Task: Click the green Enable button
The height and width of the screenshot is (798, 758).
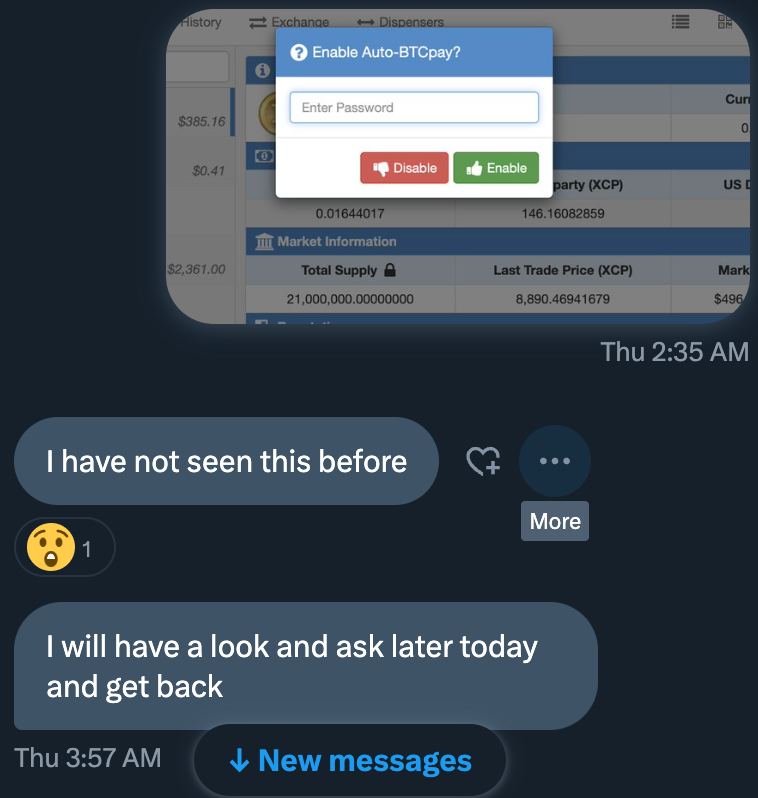Action: coord(496,168)
